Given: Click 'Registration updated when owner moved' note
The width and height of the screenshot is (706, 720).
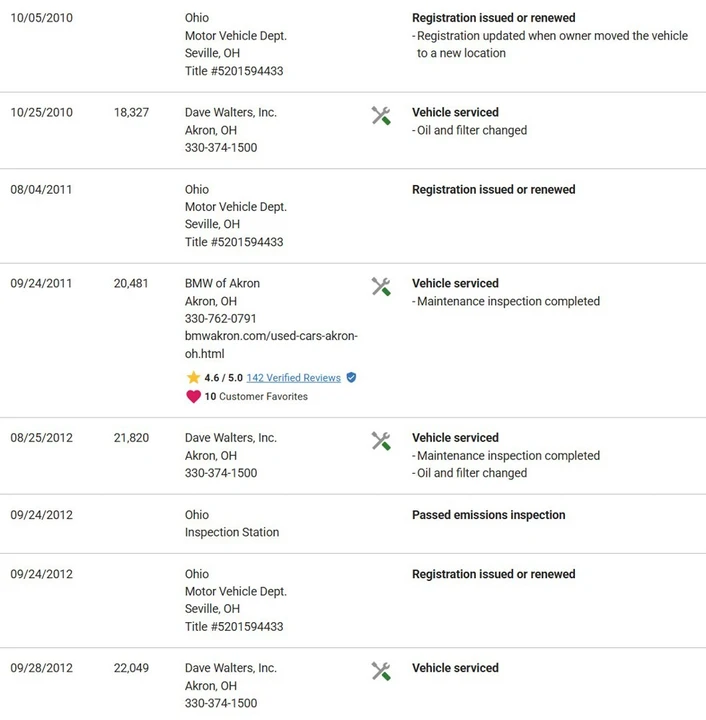Looking at the screenshot, I should coord(550,45).
